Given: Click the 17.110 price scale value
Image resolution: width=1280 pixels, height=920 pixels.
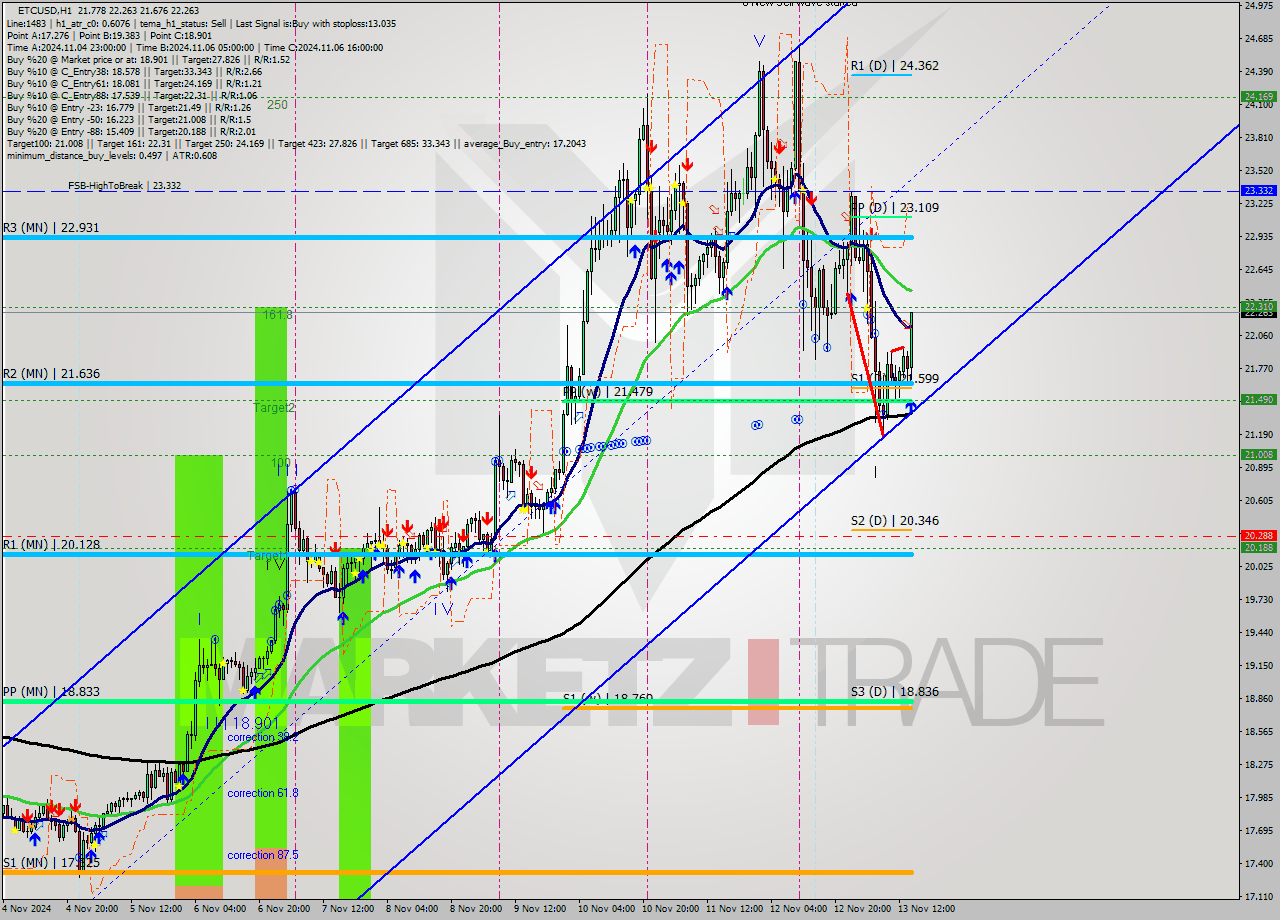Looking at the screenshot, I should (x=1258, y=896).
